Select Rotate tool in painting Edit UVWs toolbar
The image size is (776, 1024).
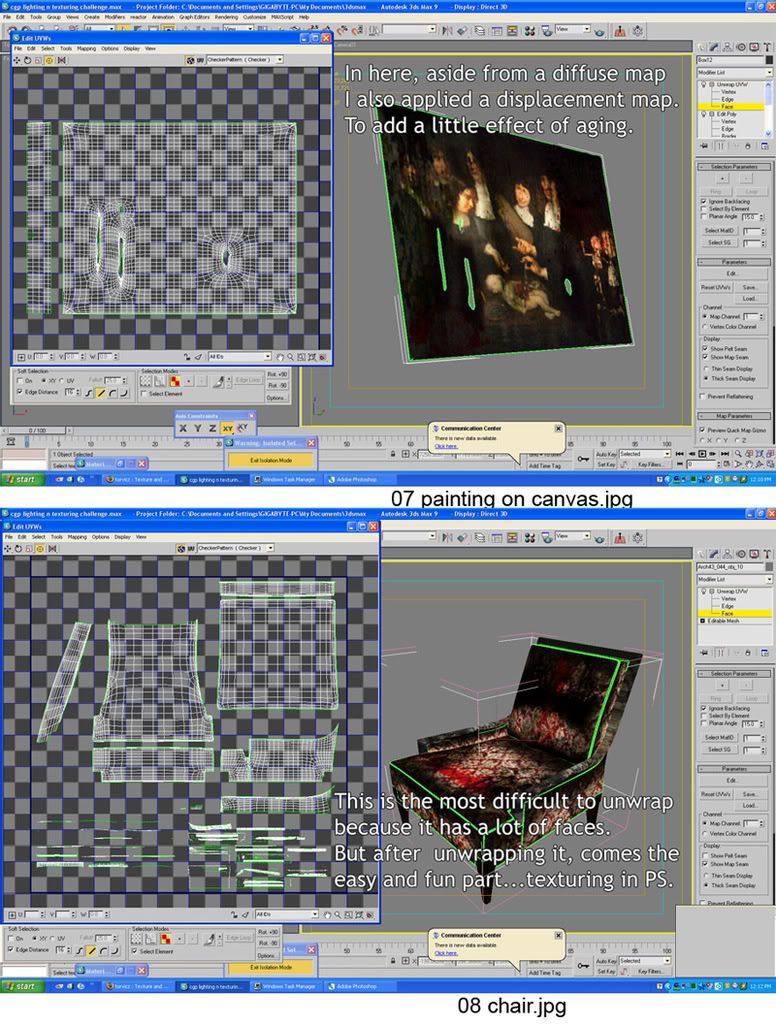[27, 60]
